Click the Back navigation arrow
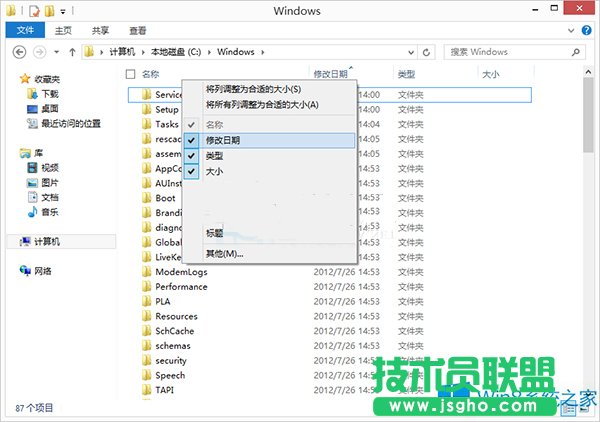This screenshot has width=600, height=422. (x=20, y=52)
